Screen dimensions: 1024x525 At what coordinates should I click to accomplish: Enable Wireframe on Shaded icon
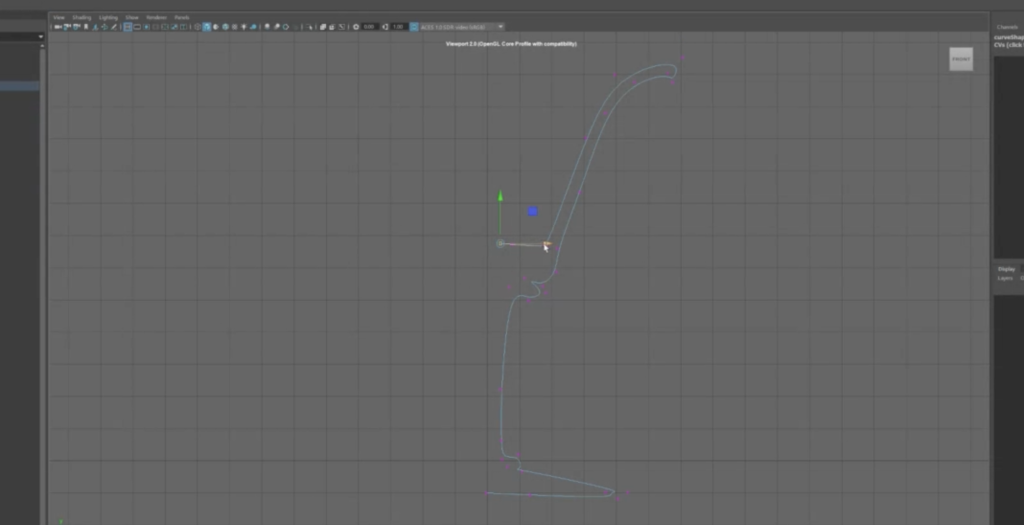click(x=225, y=27)
